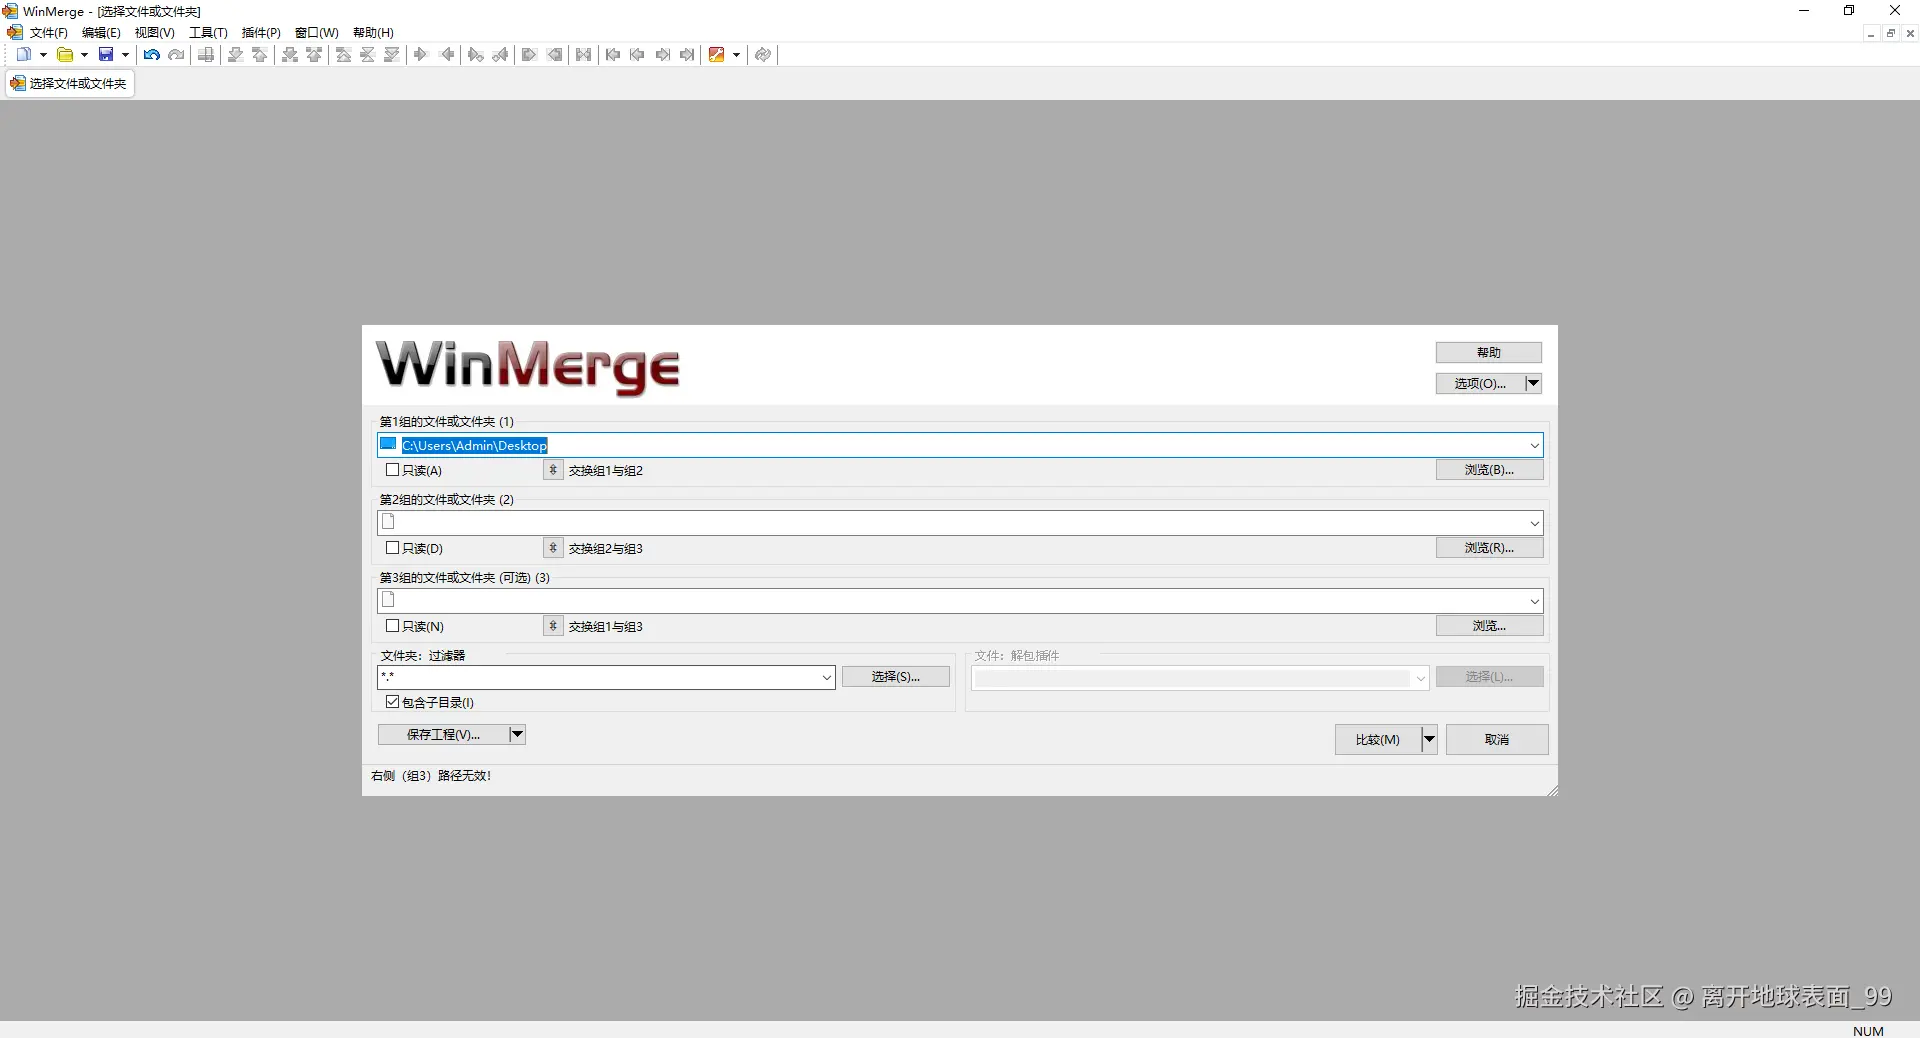Click the 取消 button
The height and width of the screenshot is (1038, 1920).
pyautogui.click(x=1497, y=740)
